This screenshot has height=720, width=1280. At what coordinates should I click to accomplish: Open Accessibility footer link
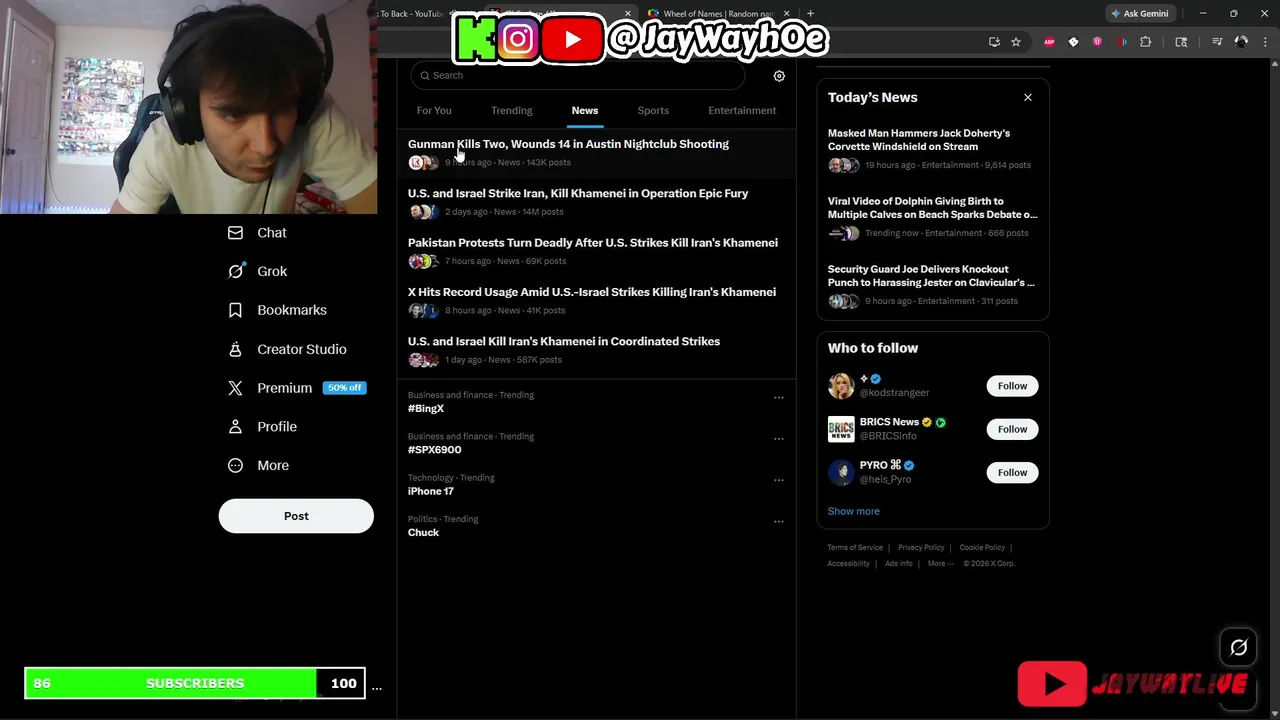848,563
